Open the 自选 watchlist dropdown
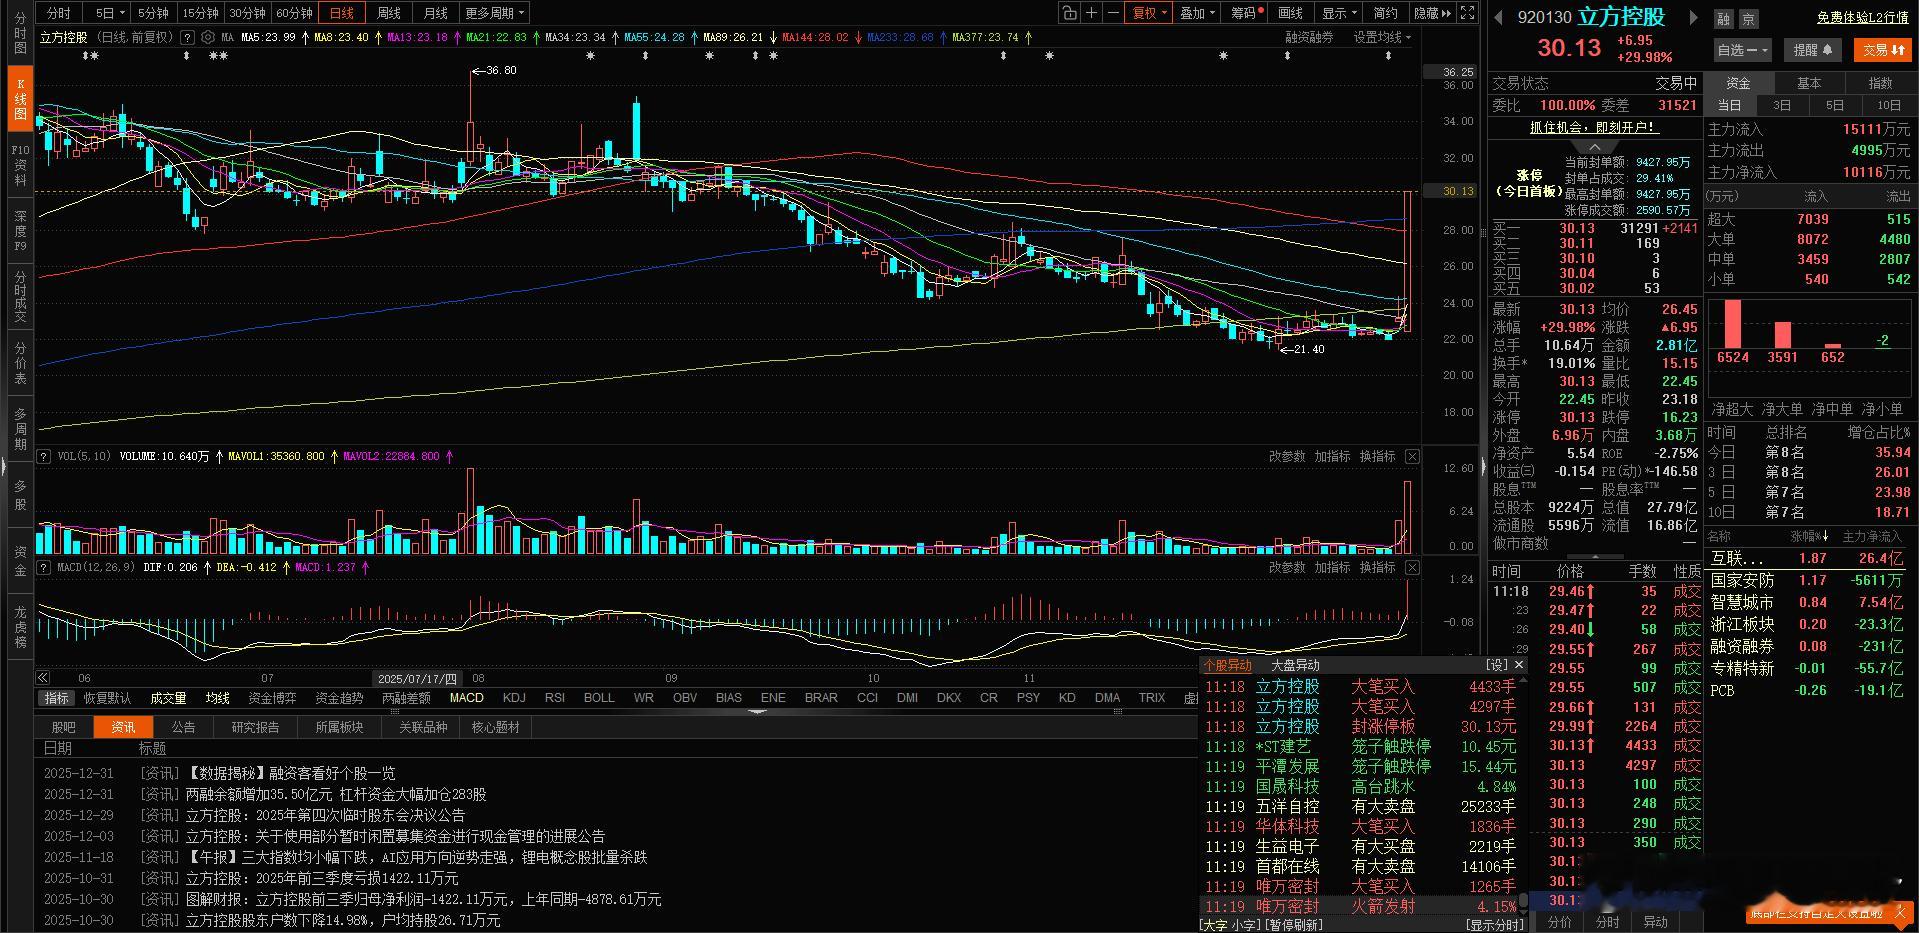This screenshot has height=933, width=1919. [1742, 49]
